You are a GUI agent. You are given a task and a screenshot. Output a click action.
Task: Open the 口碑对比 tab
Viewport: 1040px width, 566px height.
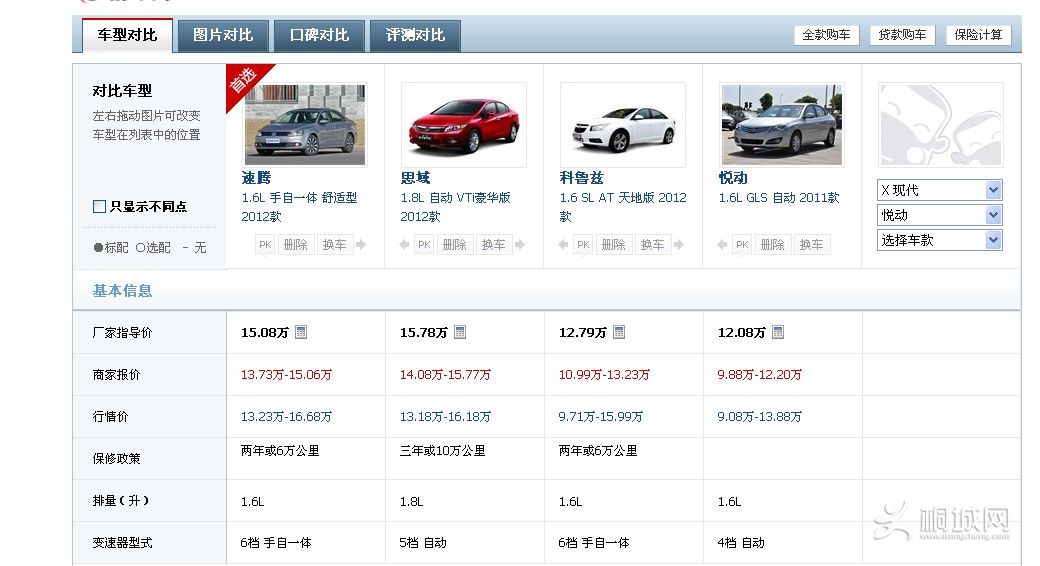coord(319,35)
